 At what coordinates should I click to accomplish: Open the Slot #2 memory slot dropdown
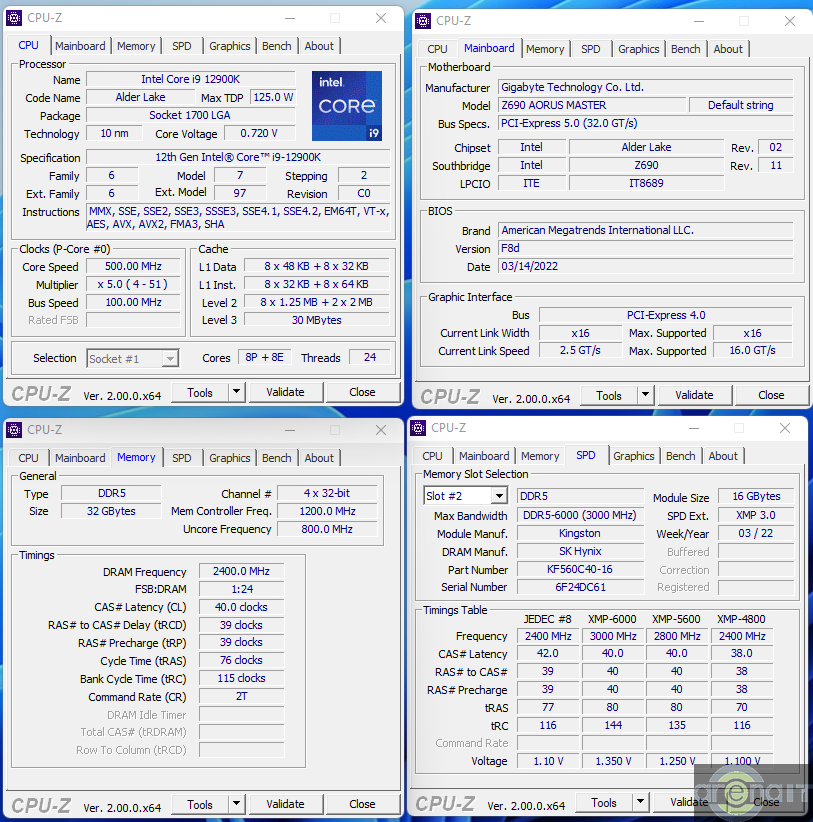(x=498, y=497)
